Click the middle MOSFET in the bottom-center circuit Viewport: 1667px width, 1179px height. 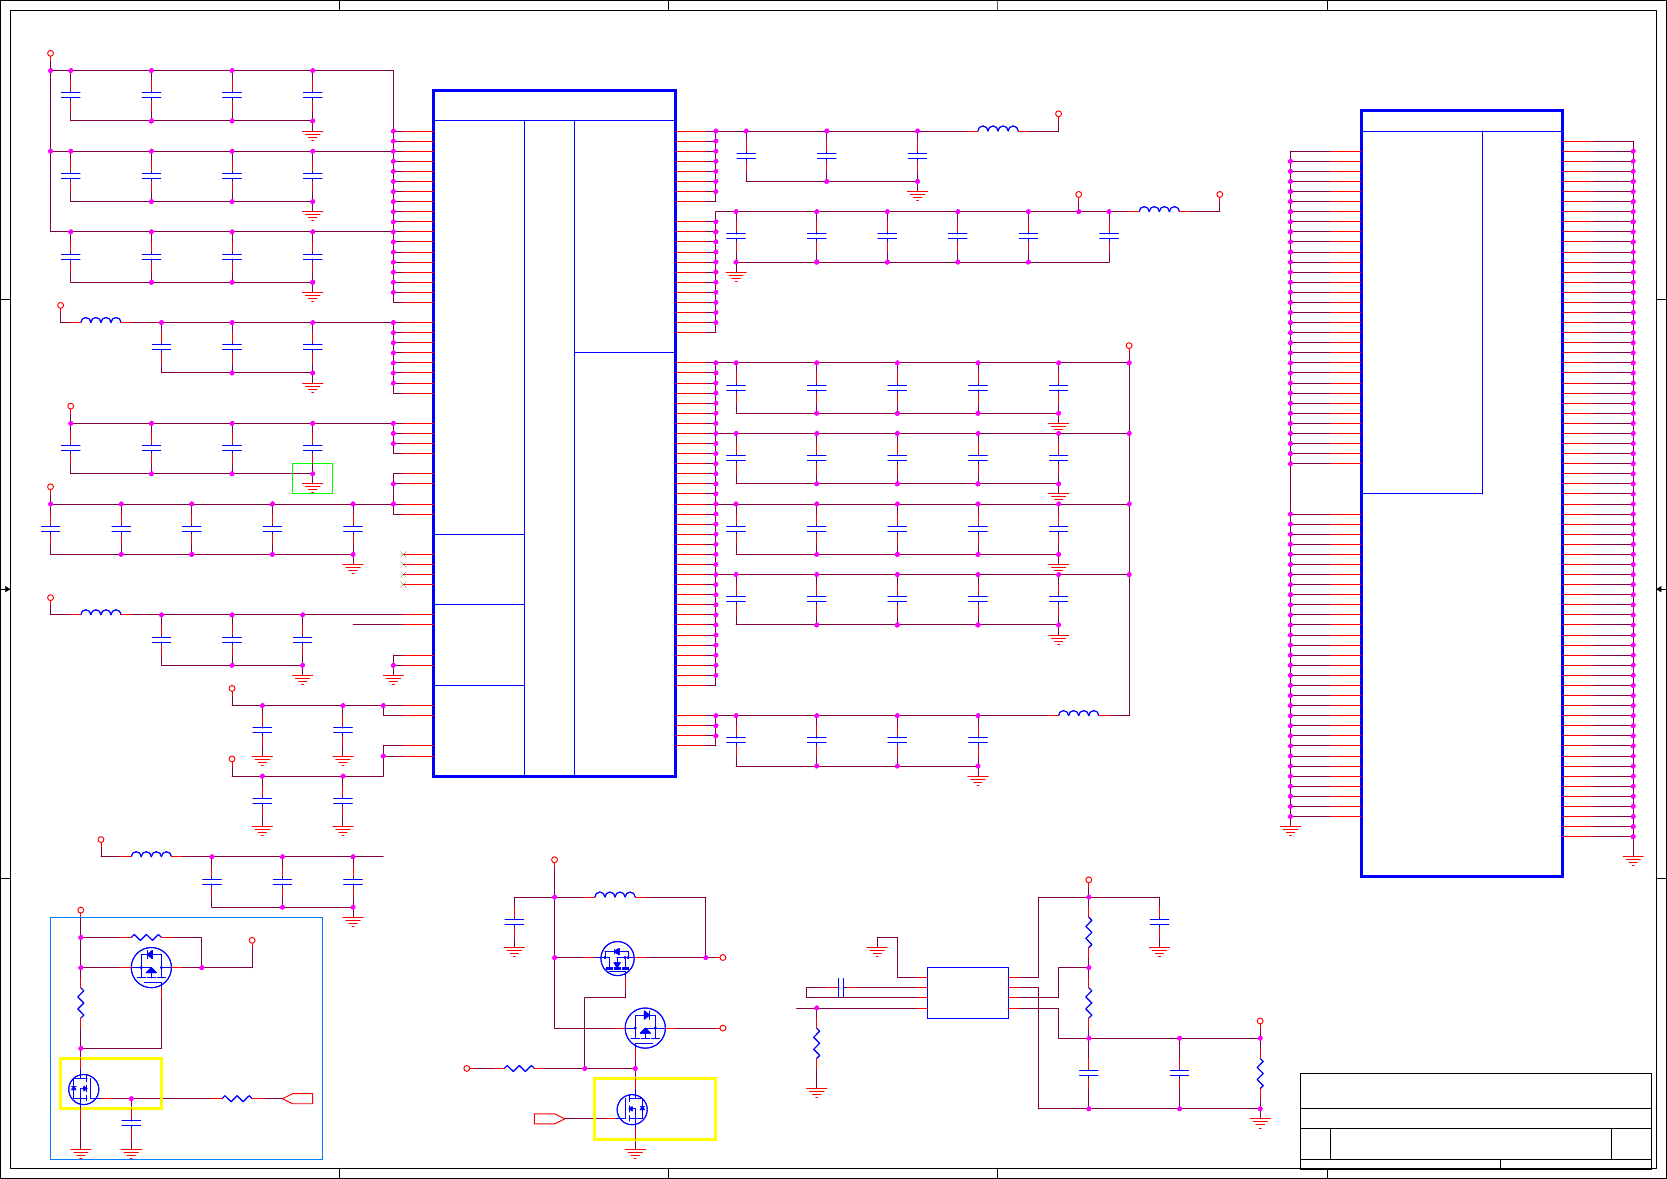click(x=645, y=1027)
